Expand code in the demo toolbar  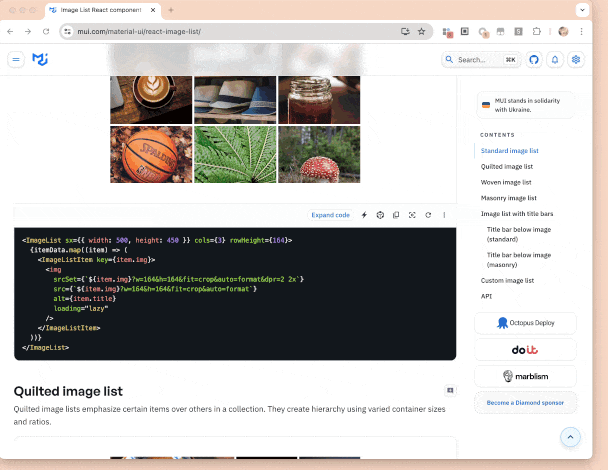330,215
